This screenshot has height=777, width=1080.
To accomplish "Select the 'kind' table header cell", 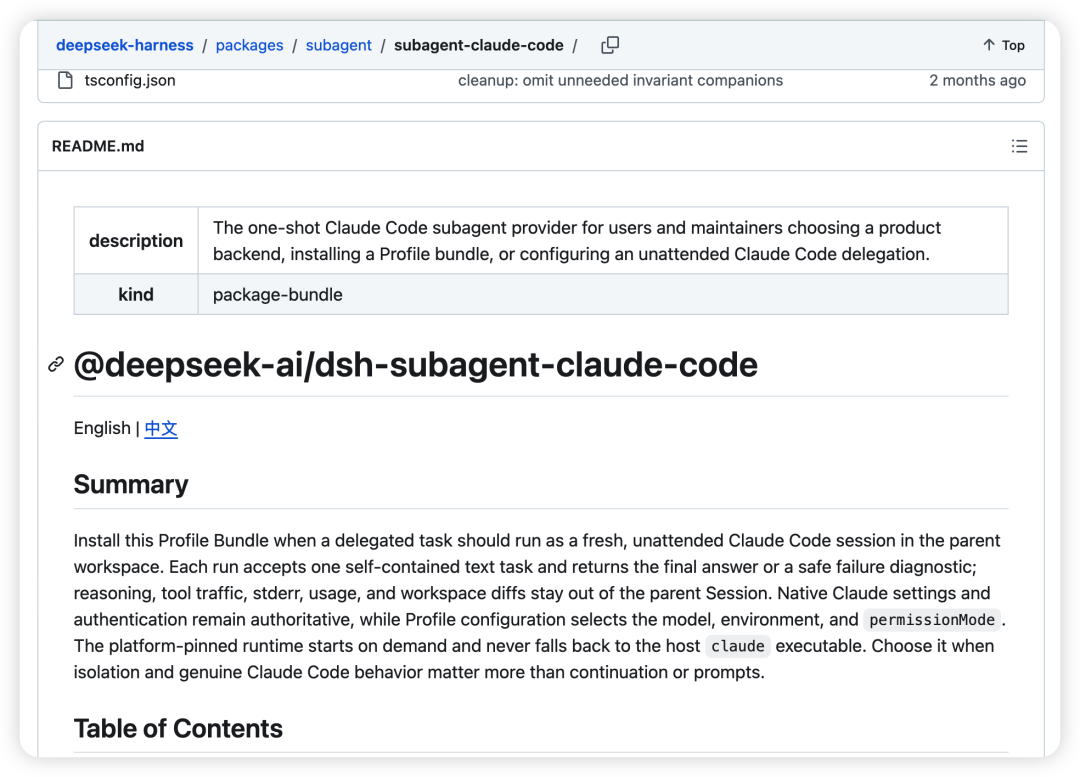I will point(136,295).
